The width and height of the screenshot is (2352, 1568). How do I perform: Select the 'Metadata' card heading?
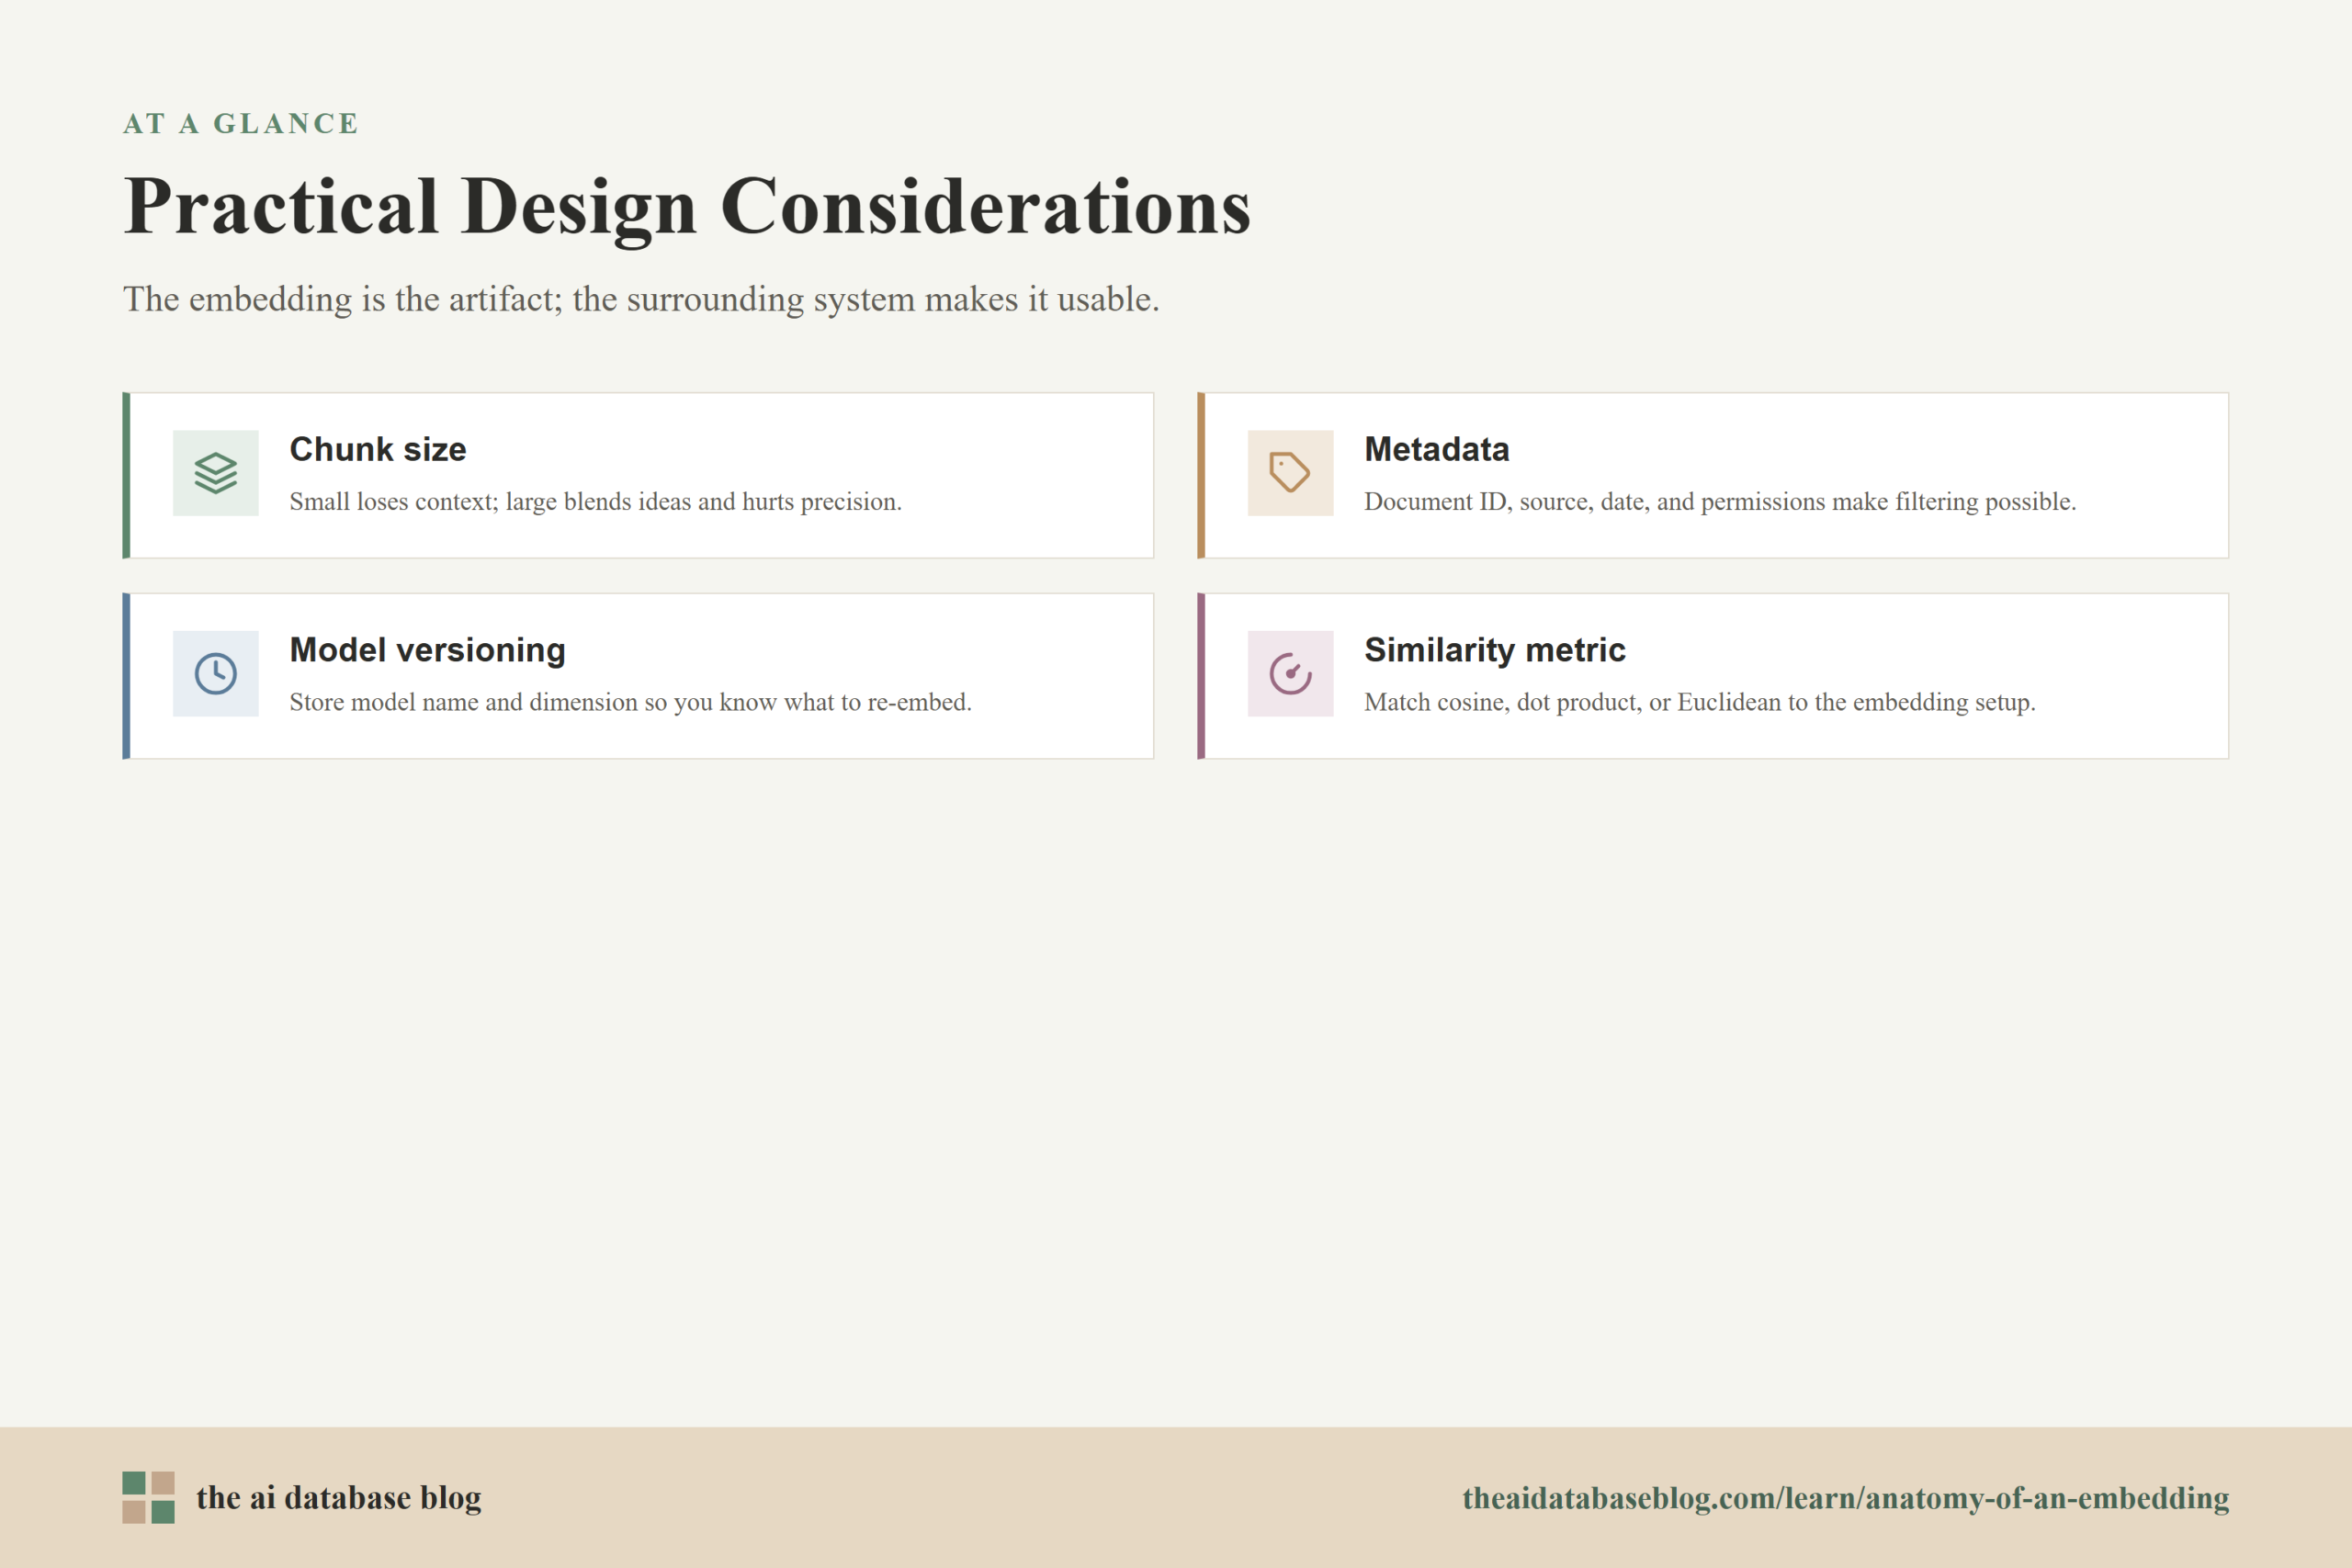click(x=1436, y=449)
